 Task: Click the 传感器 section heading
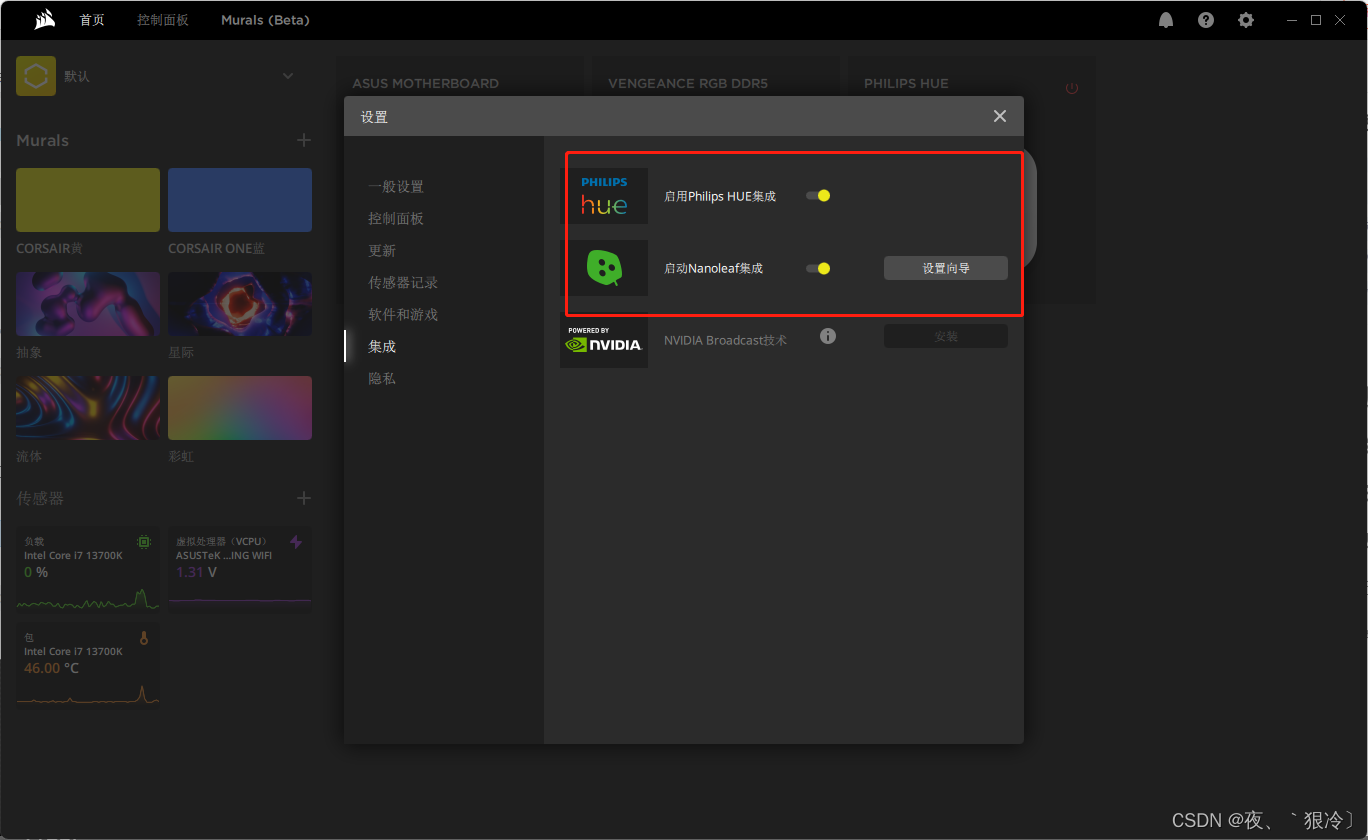(40, 498)
